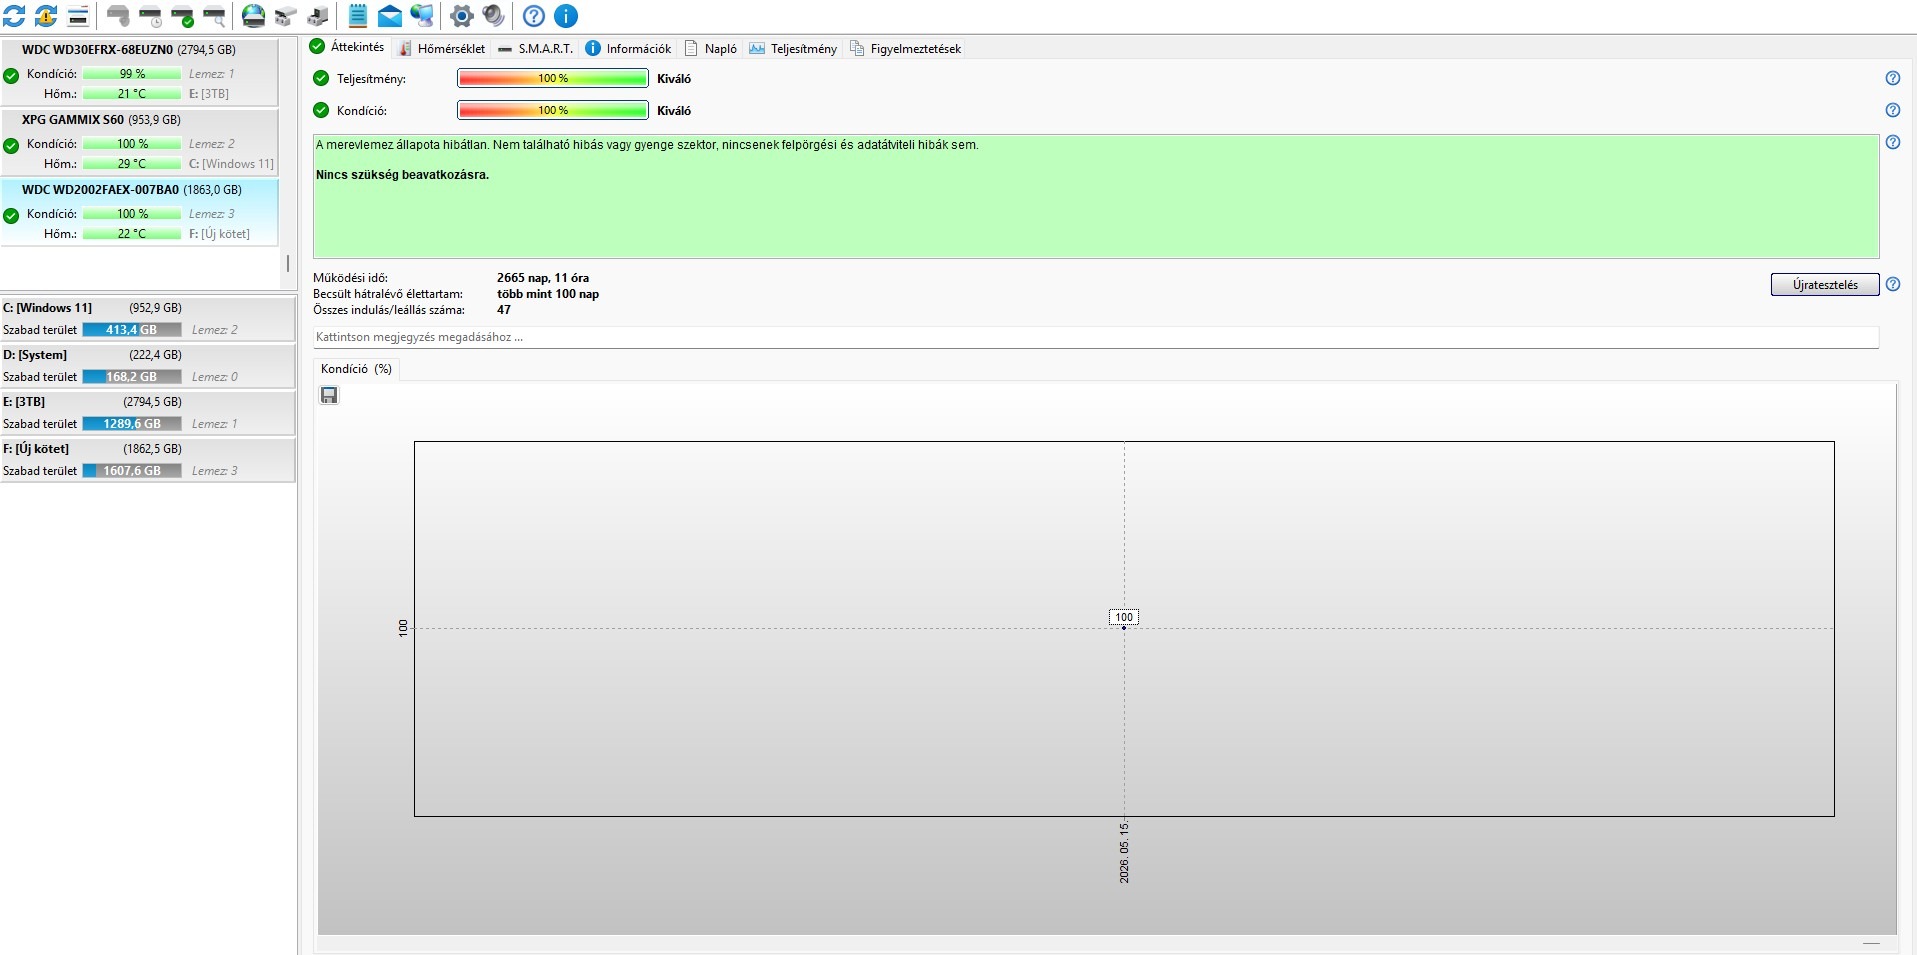Click the refresh arrows toolbar icon
The width and height of the screenshot is (1917, 955).
coord(14,16)
